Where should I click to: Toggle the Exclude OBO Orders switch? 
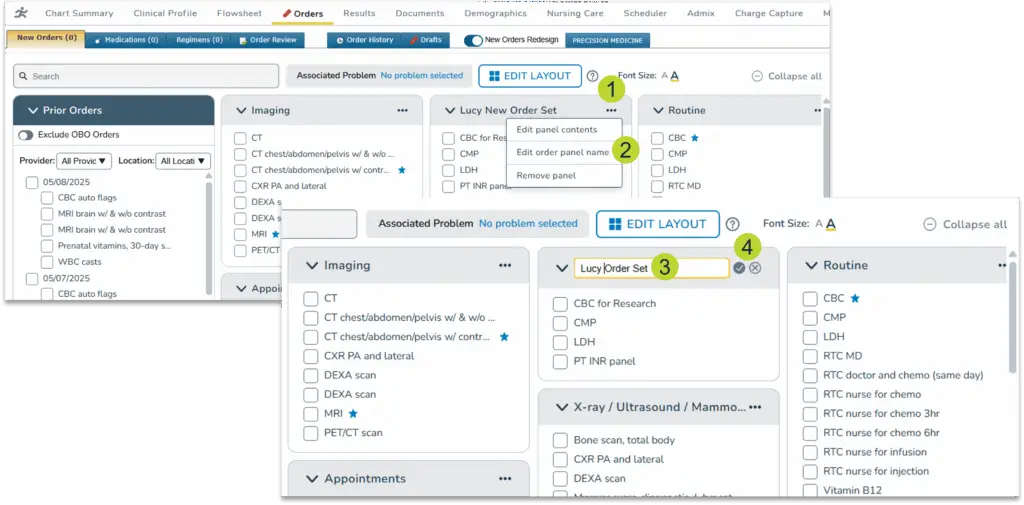click(26, 135)
